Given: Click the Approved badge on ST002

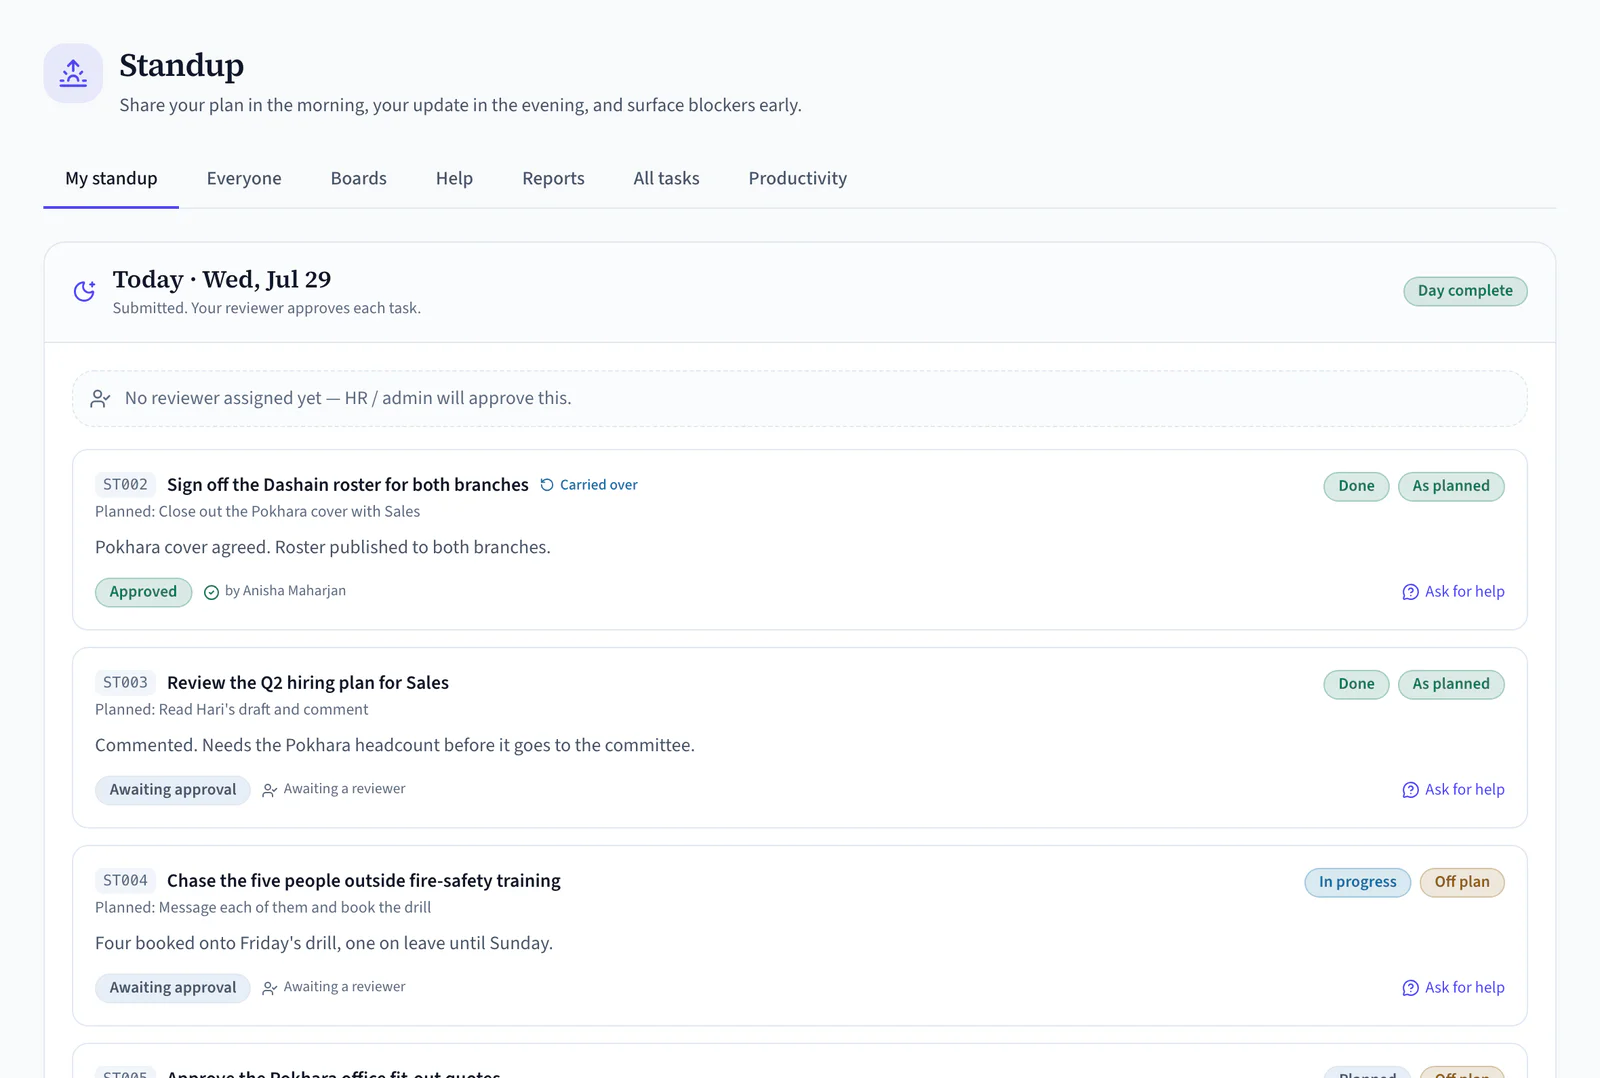Looking at the screenshot, I should coord(143,592).
